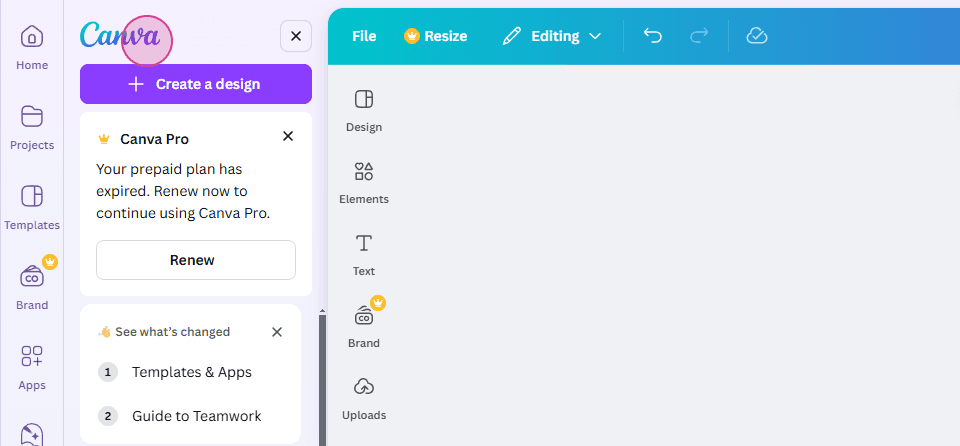The width and height of the screenshot is (960, 446).
Task: Click the side menu scrollbar
Action: coord(322,380)
